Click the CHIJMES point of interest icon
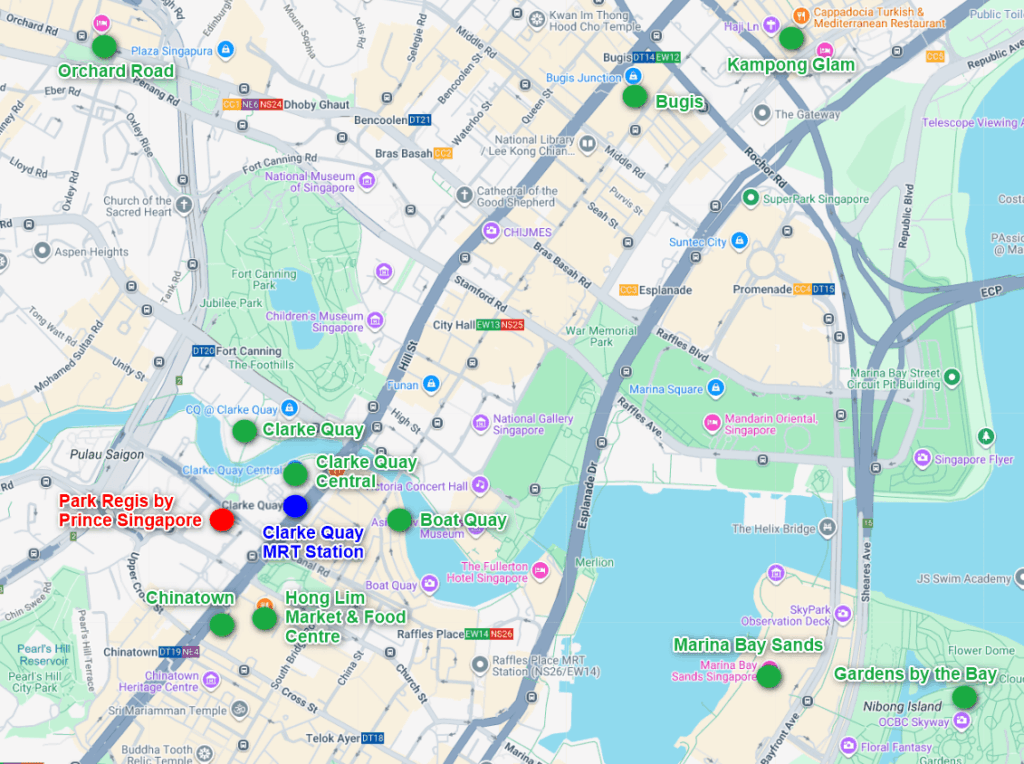 491,232
